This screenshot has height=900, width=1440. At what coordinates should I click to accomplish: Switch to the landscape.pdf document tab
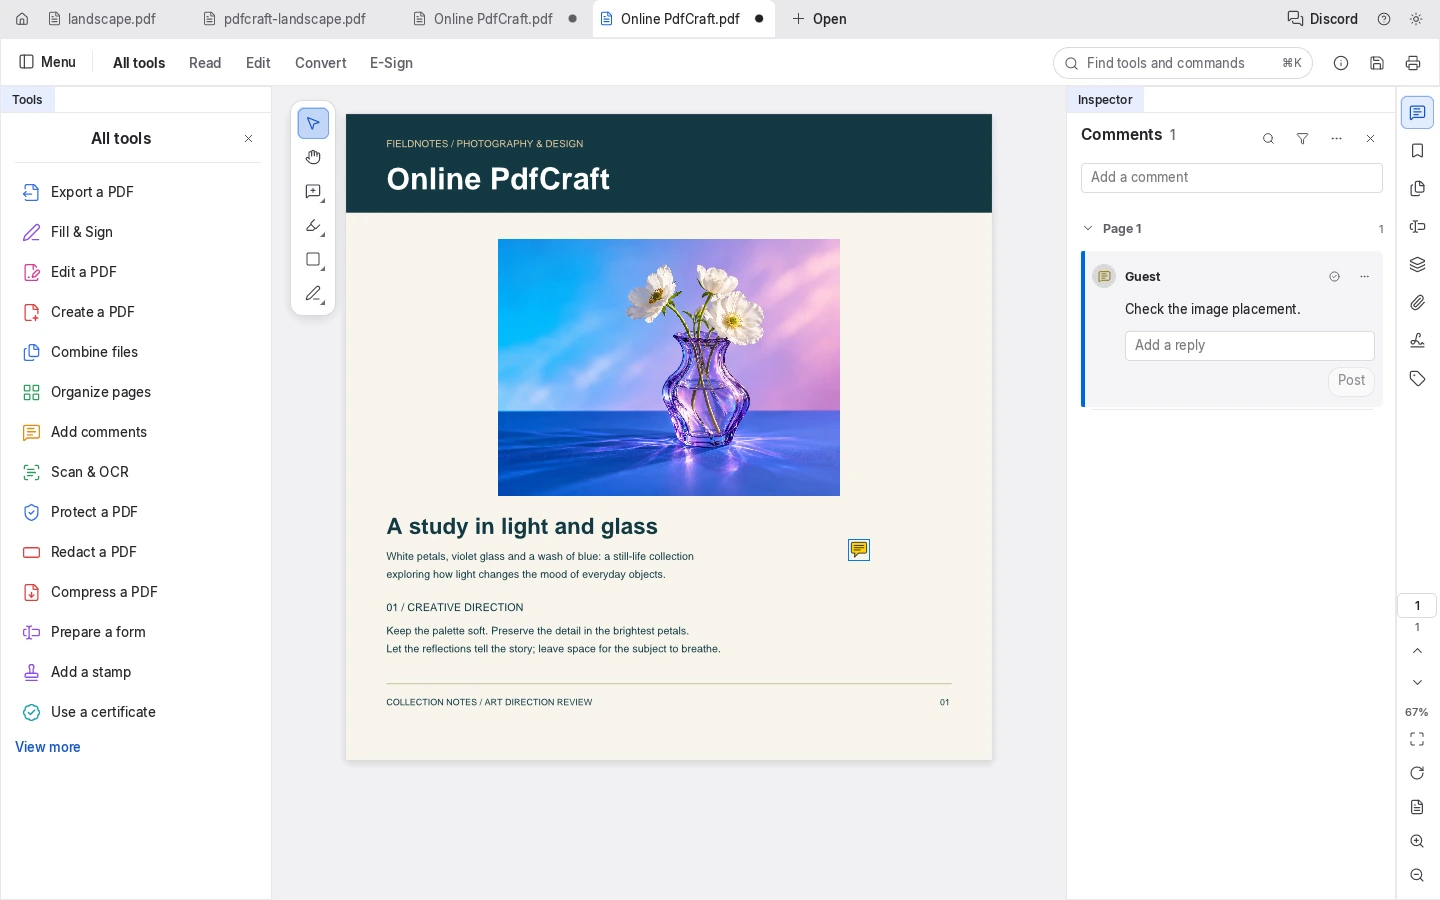click(x=102, y=19)
